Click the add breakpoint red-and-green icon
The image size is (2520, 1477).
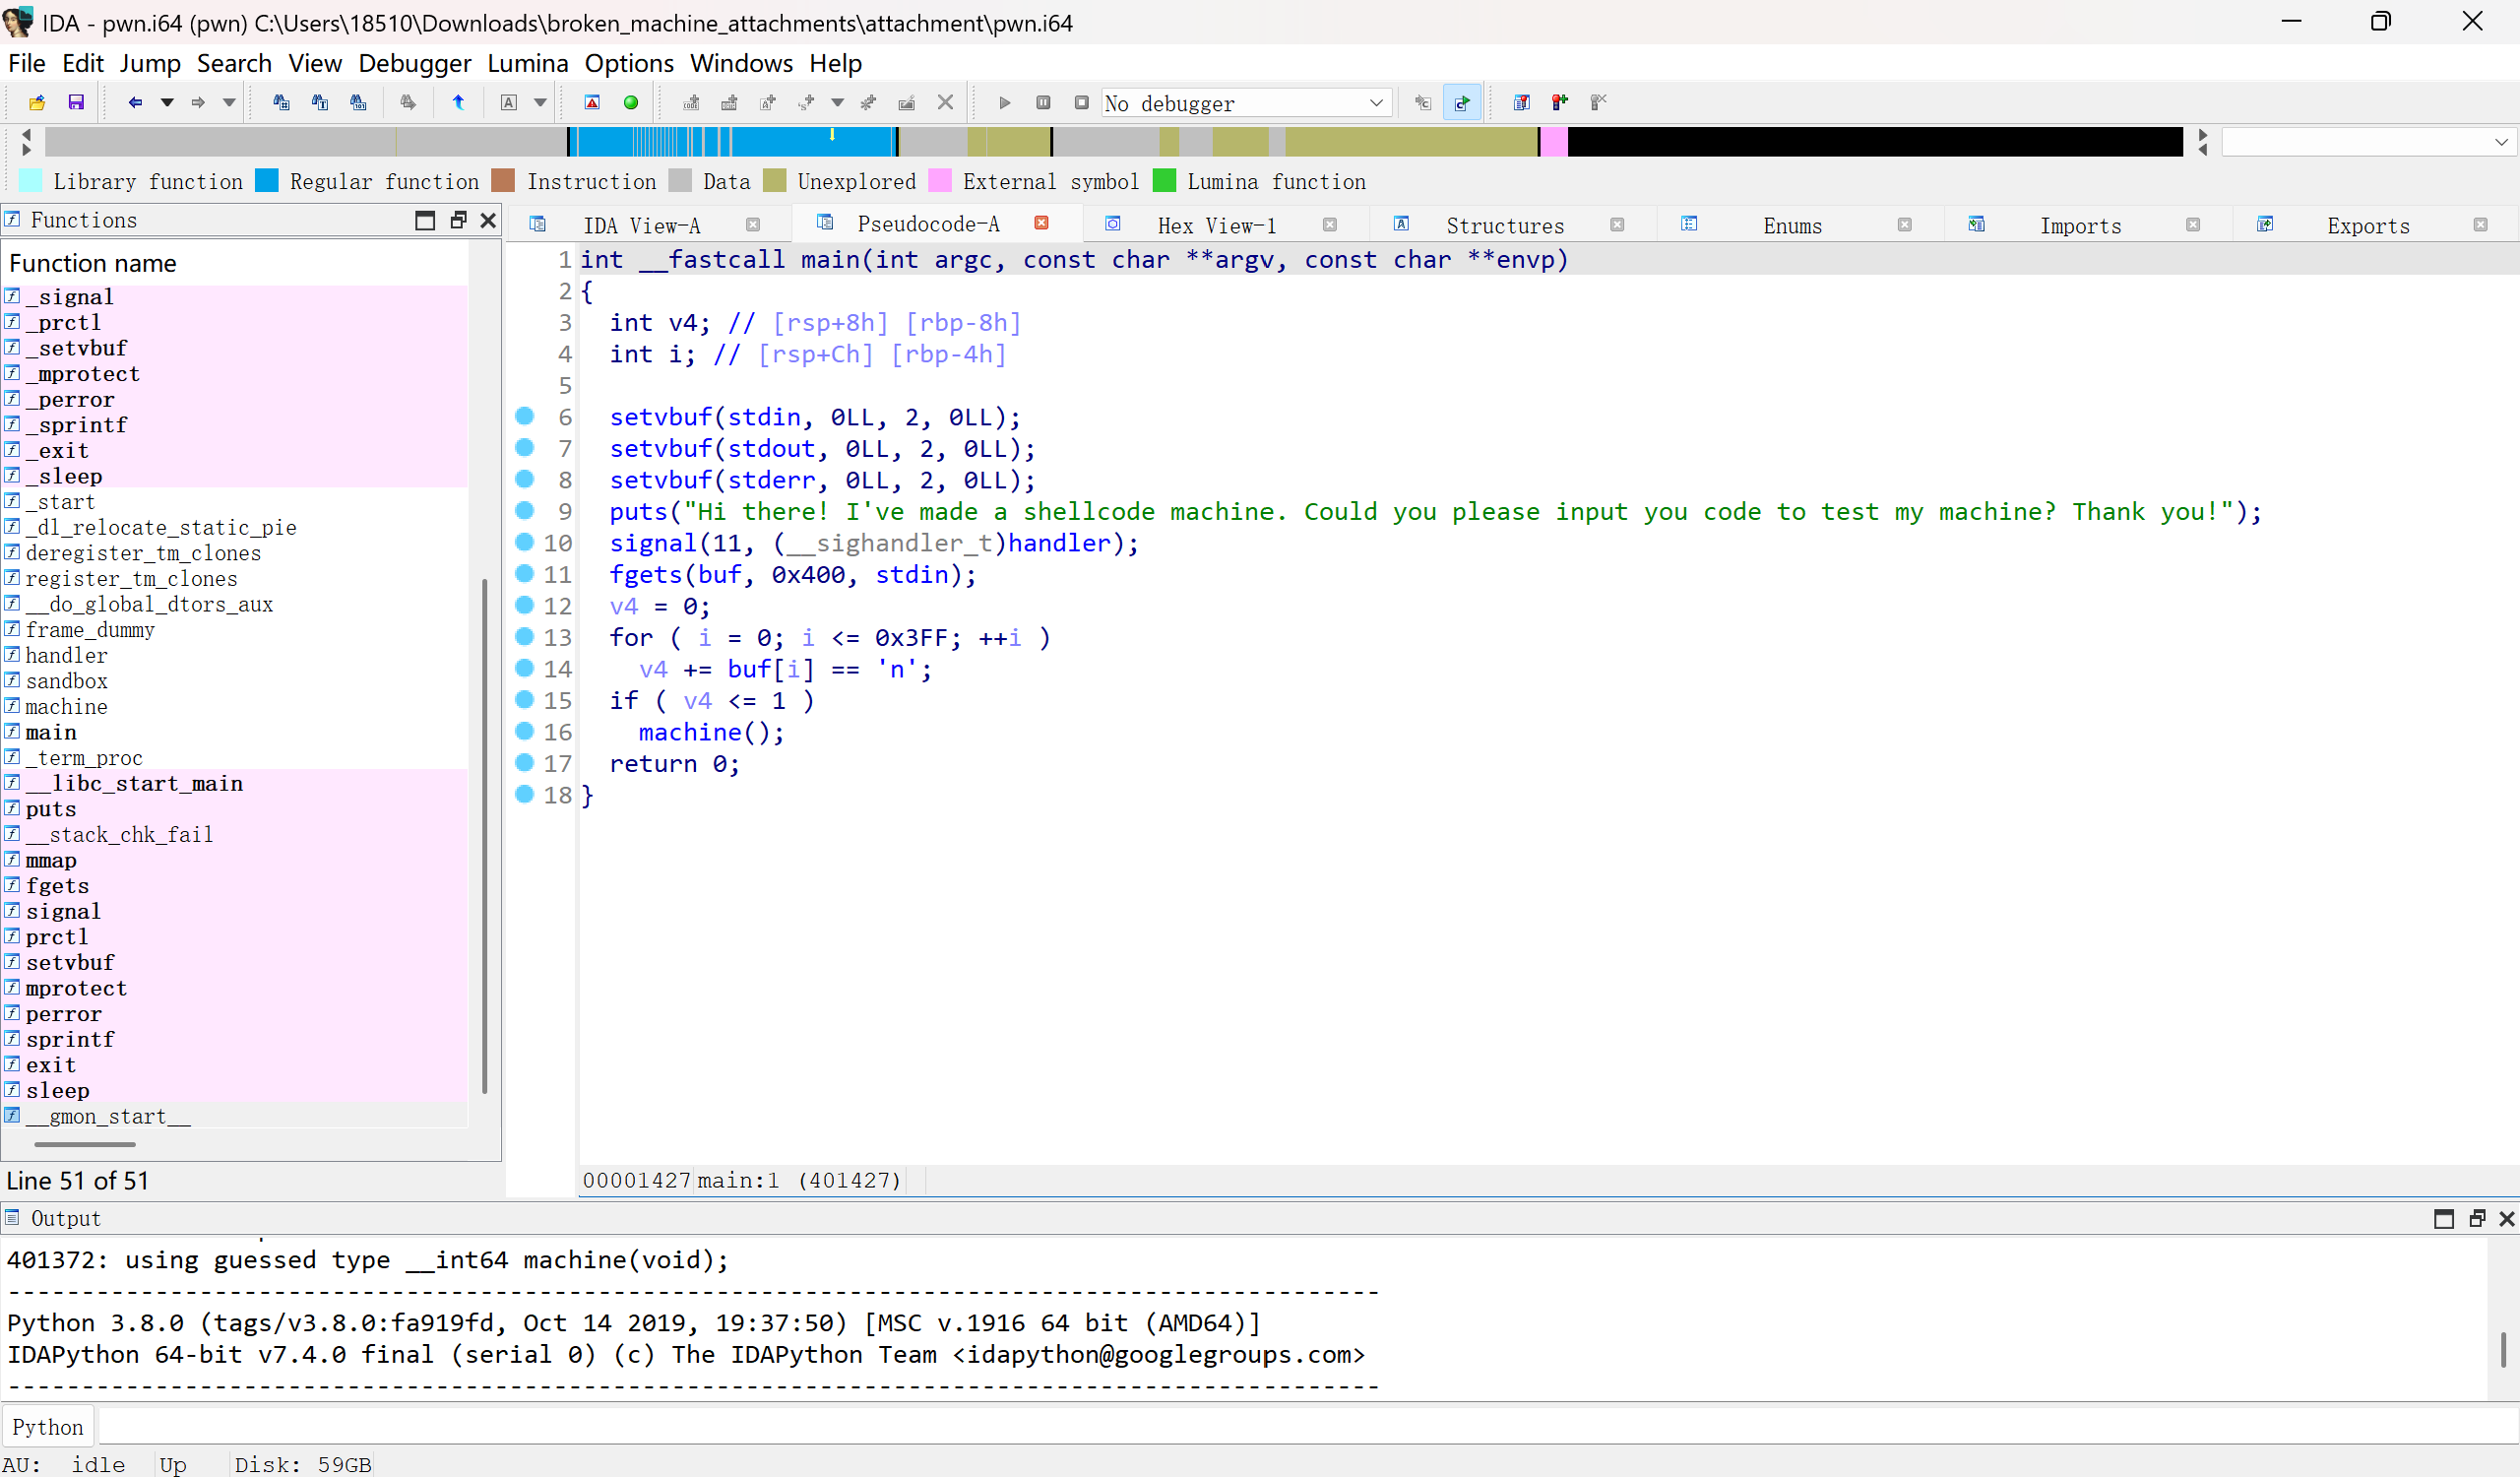click(x=1560, y=103)
